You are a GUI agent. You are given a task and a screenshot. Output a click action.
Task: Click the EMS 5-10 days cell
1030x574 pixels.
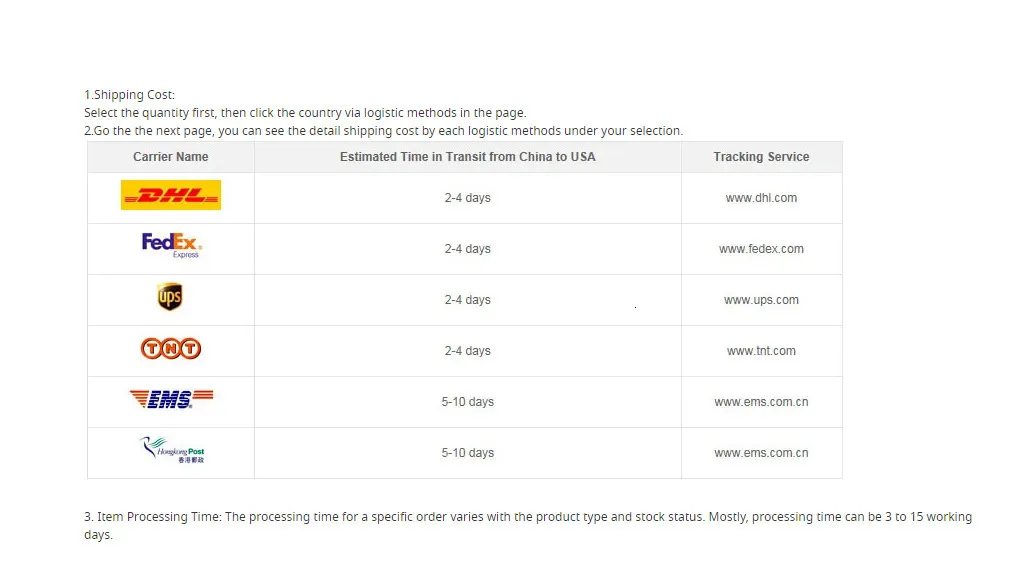[468, 402]
